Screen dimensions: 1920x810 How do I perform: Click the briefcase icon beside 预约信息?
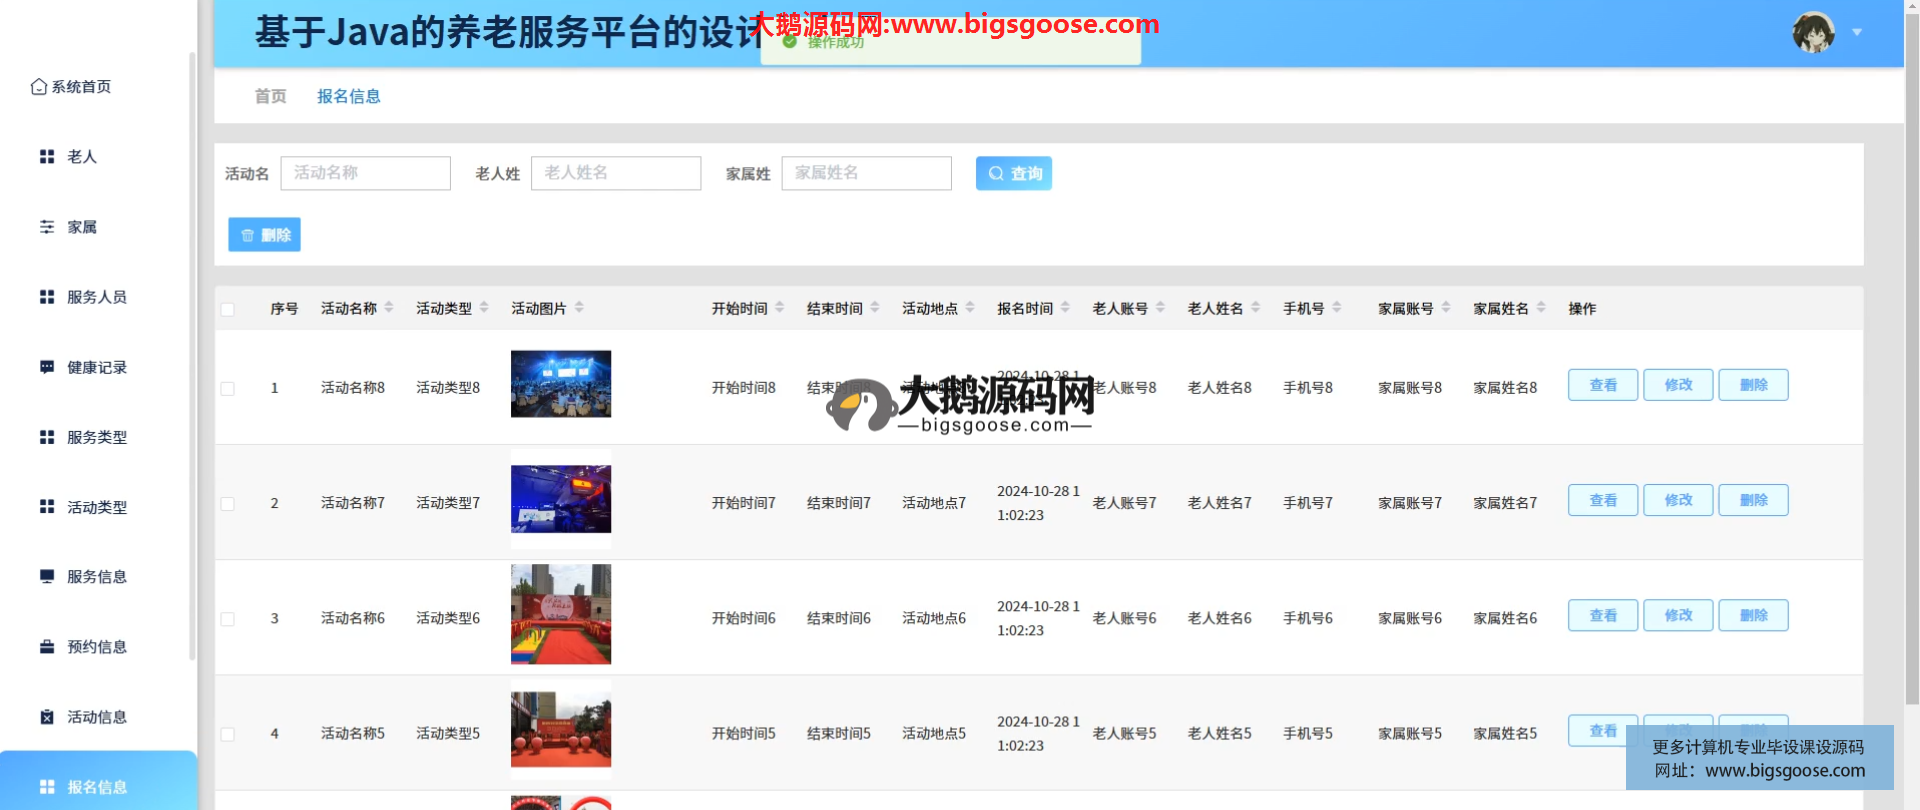coord(47,646)
